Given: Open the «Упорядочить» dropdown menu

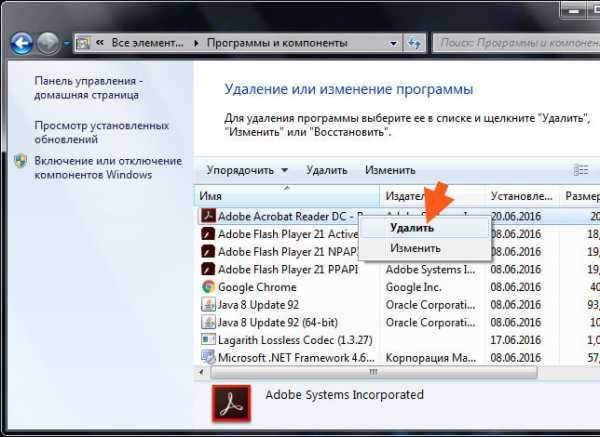Looking at the screenshot, I should tap(247, 170).
